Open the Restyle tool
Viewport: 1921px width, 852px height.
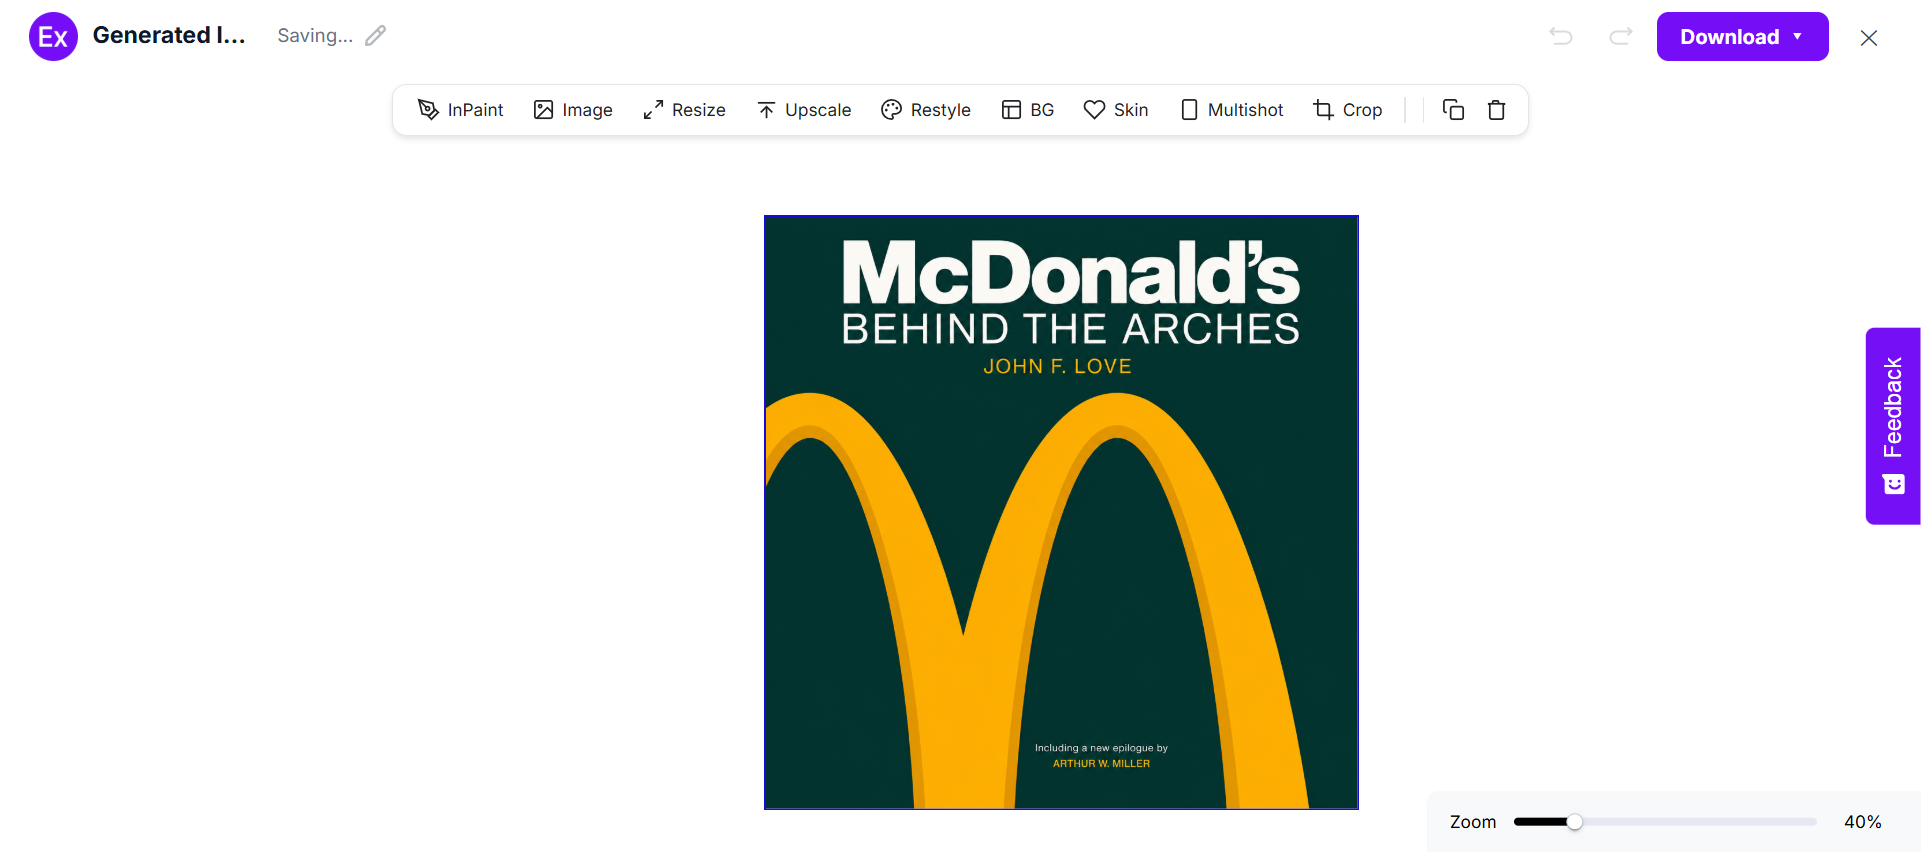click(x=926, y=110)
